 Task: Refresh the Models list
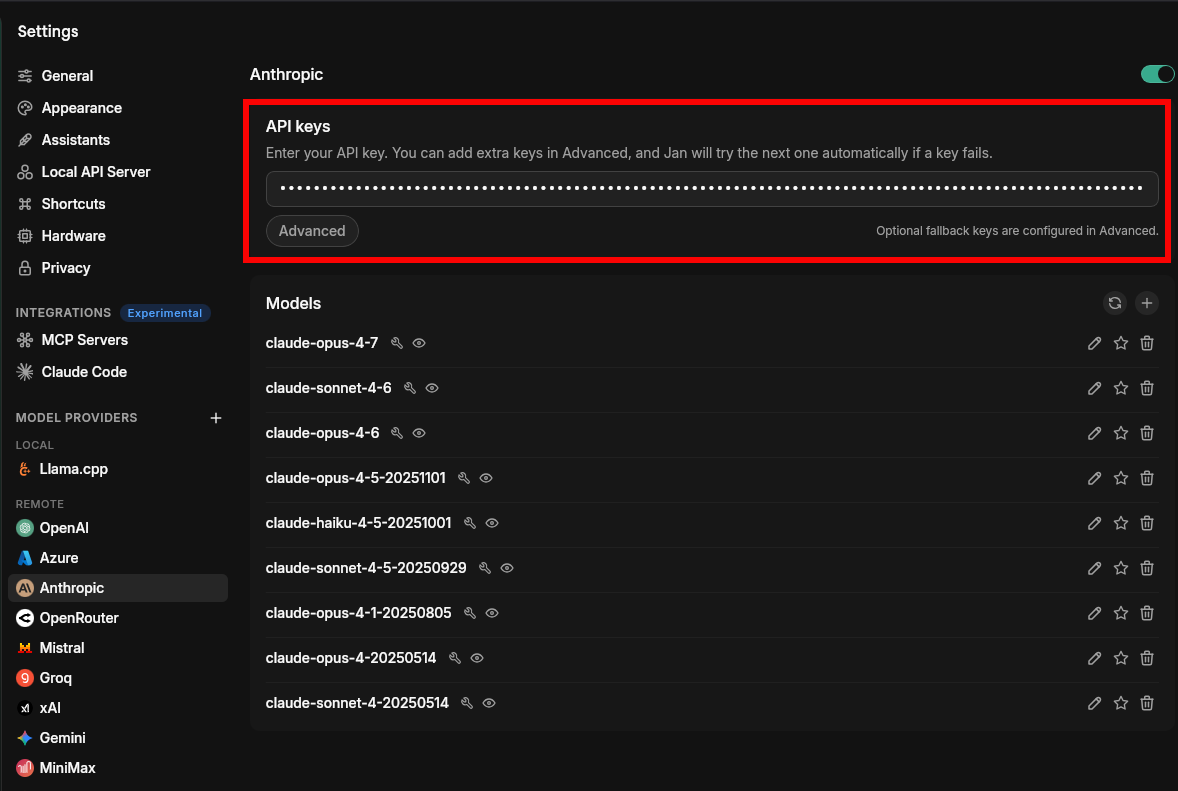tap(1115, 303)
